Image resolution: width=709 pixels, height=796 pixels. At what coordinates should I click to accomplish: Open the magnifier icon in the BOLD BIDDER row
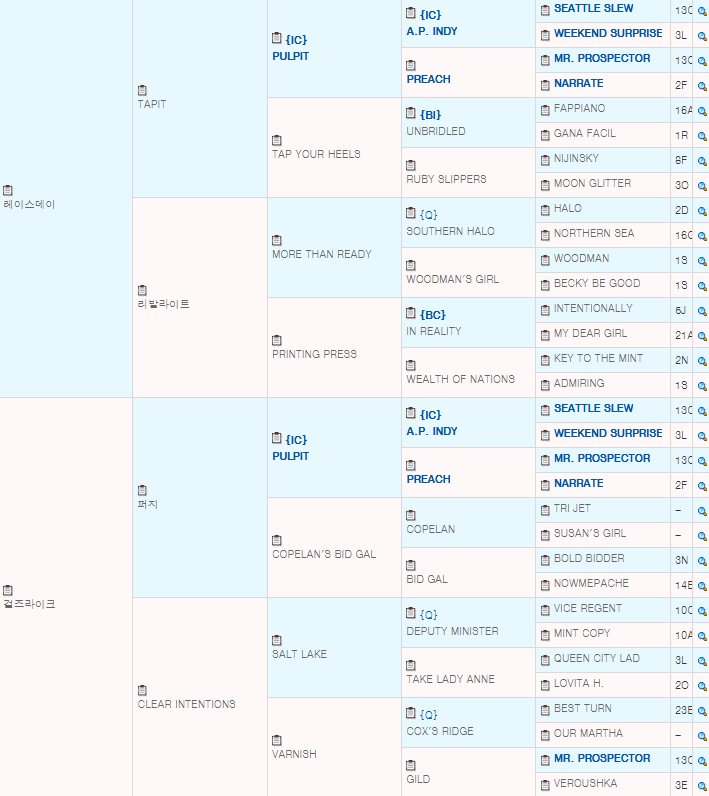tap(702, 559)
